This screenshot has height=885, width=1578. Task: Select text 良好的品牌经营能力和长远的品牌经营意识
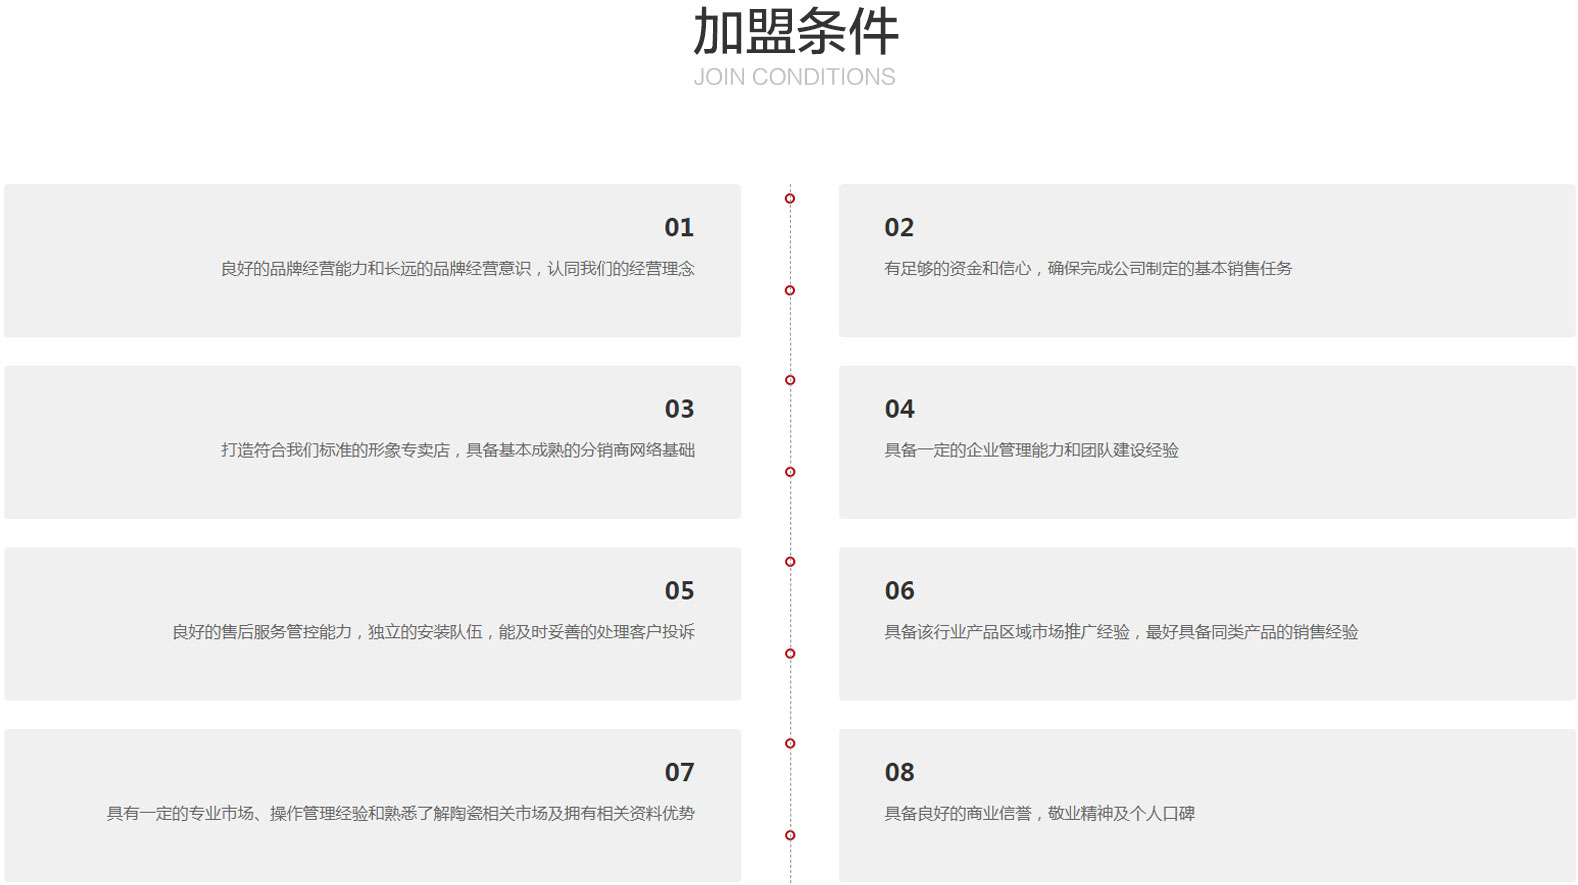tap(376, 268)
